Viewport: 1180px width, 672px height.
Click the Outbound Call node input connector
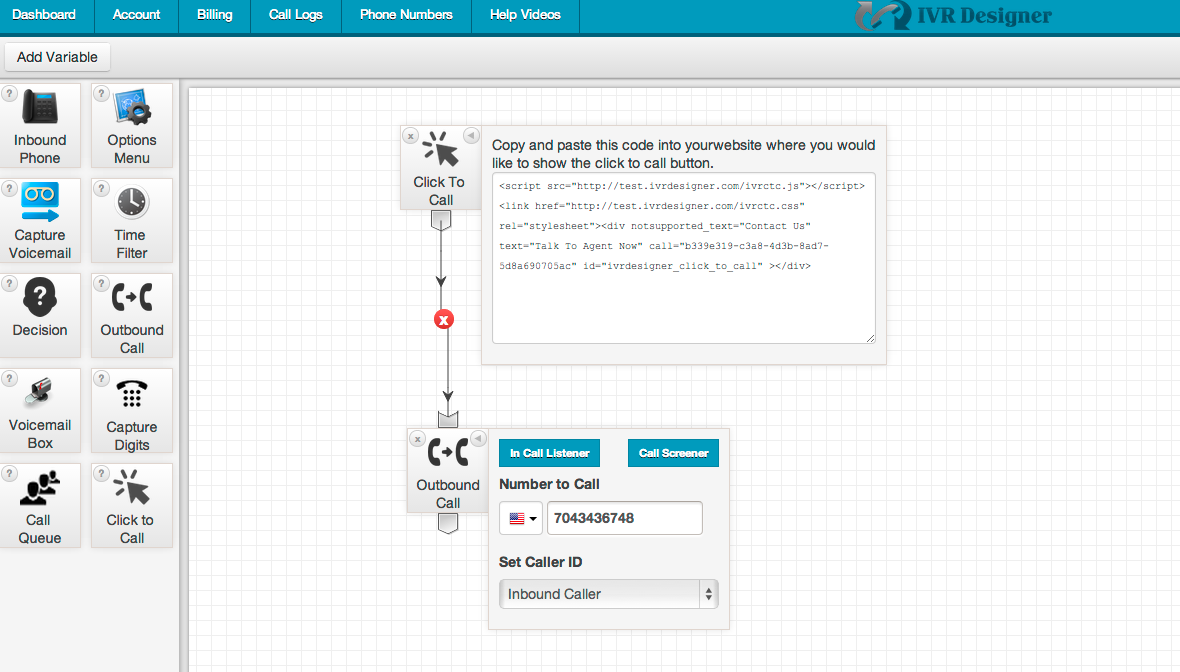click(x=448, y=418)
